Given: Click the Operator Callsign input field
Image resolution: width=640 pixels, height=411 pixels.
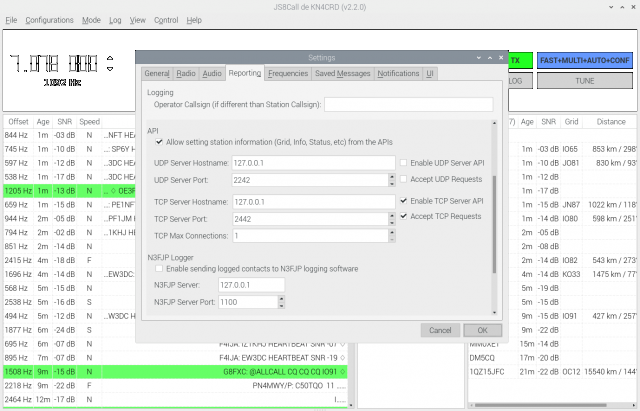Looking at the screenshot, I should click(x=409, y=104).
